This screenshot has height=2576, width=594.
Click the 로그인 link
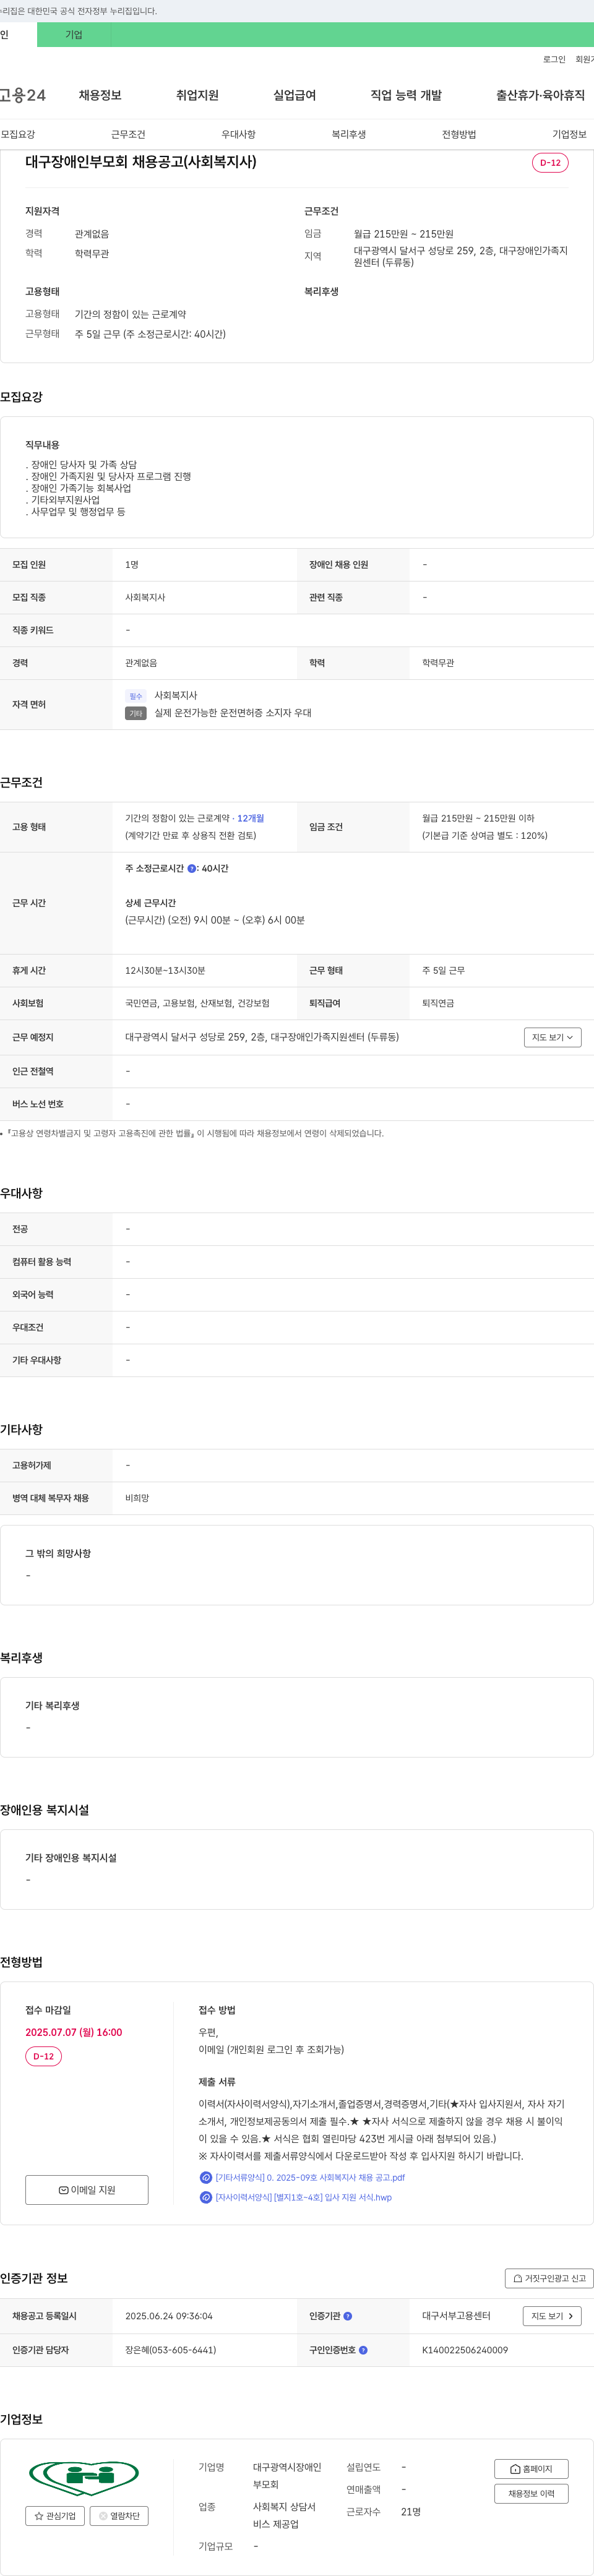pyautogui.click(x=554, y=60)
